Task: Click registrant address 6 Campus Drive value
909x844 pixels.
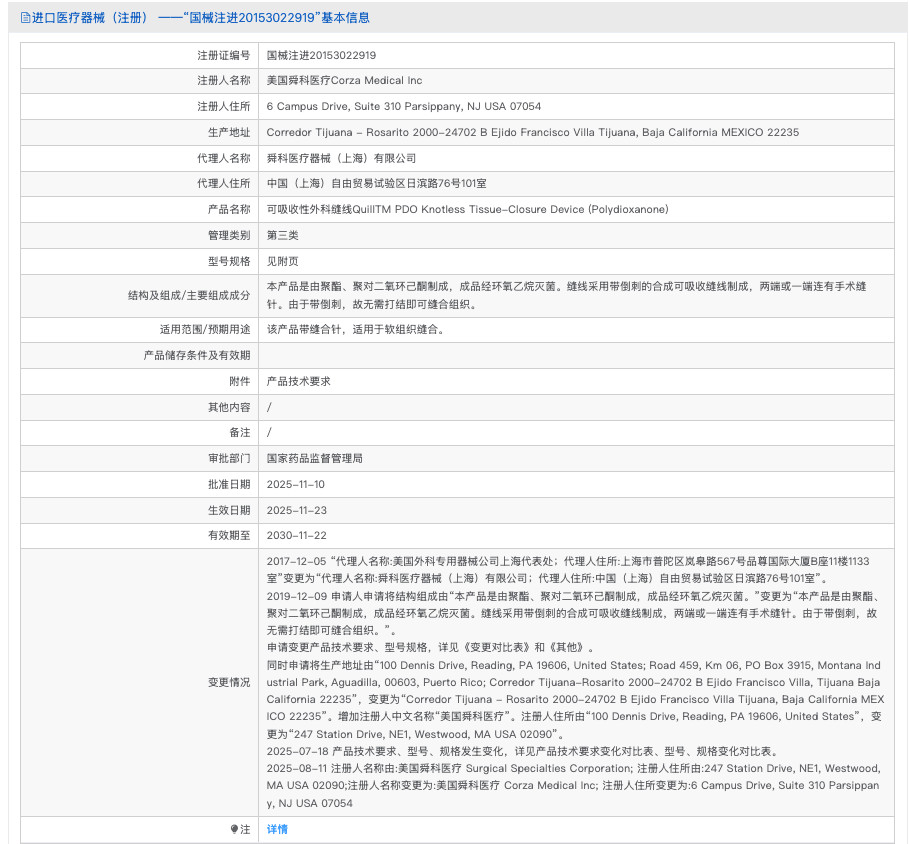Action: pyautogui.click(x=403, y=106)
